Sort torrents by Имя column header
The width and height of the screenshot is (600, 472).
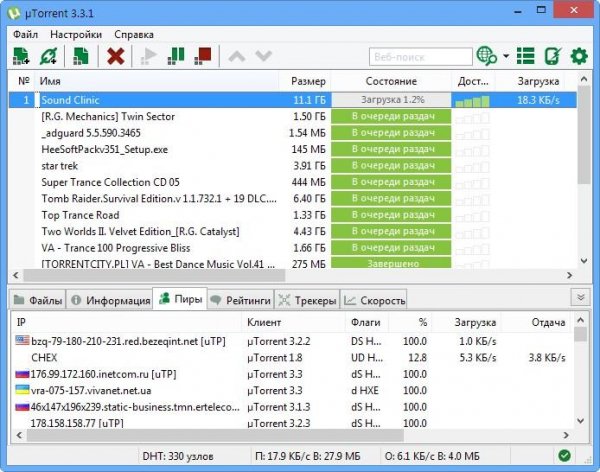click(157, 81)
